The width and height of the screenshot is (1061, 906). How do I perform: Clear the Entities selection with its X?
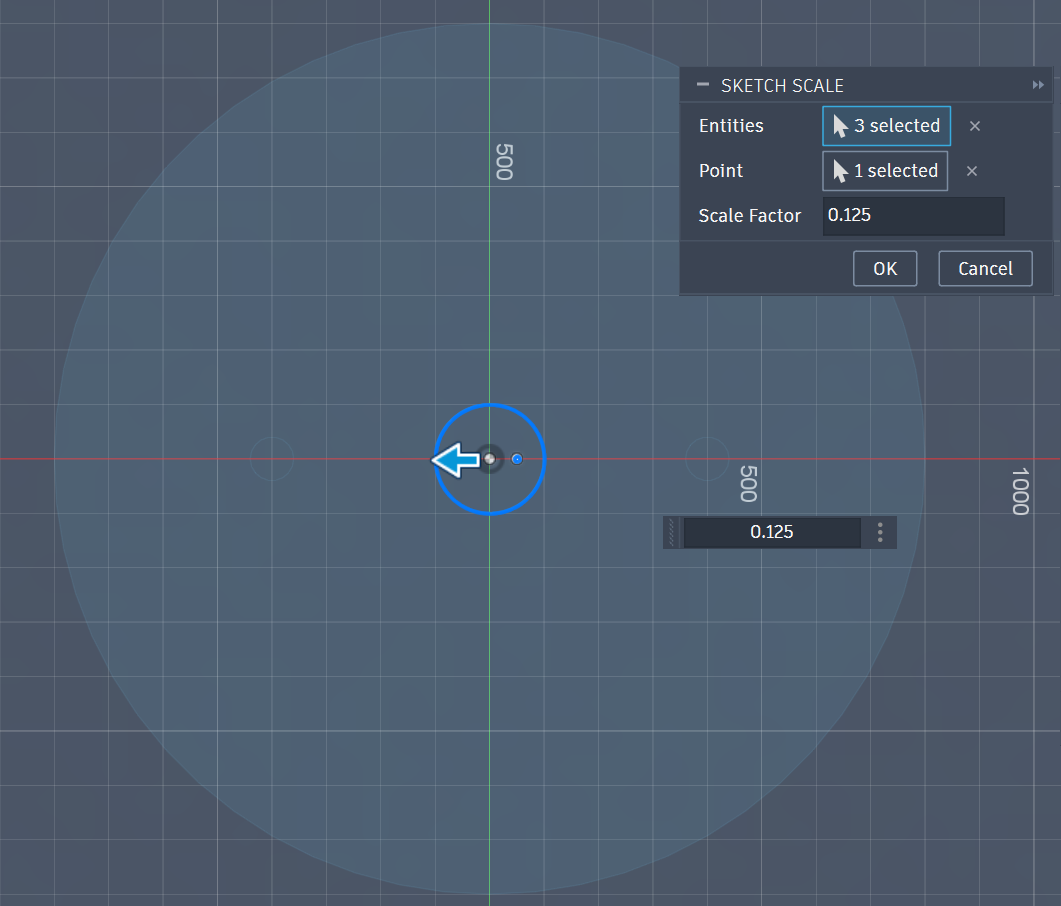(974, 126)
